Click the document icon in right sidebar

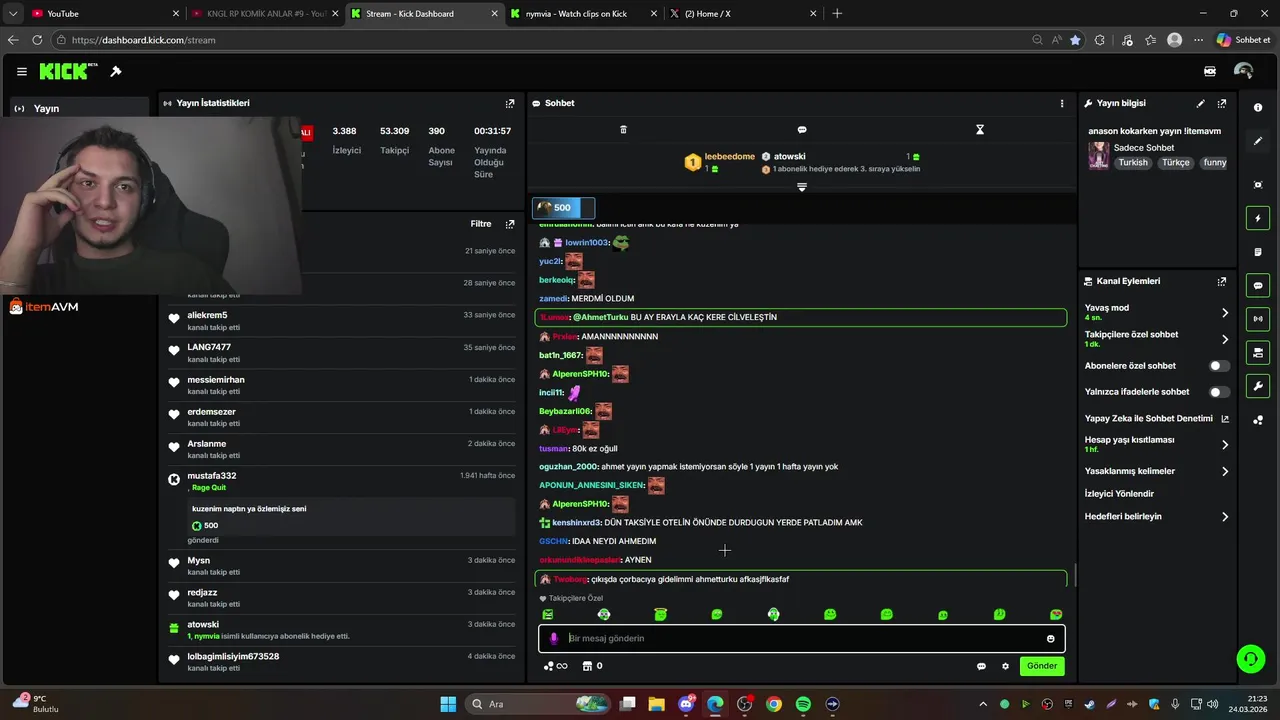point(1258,252)
